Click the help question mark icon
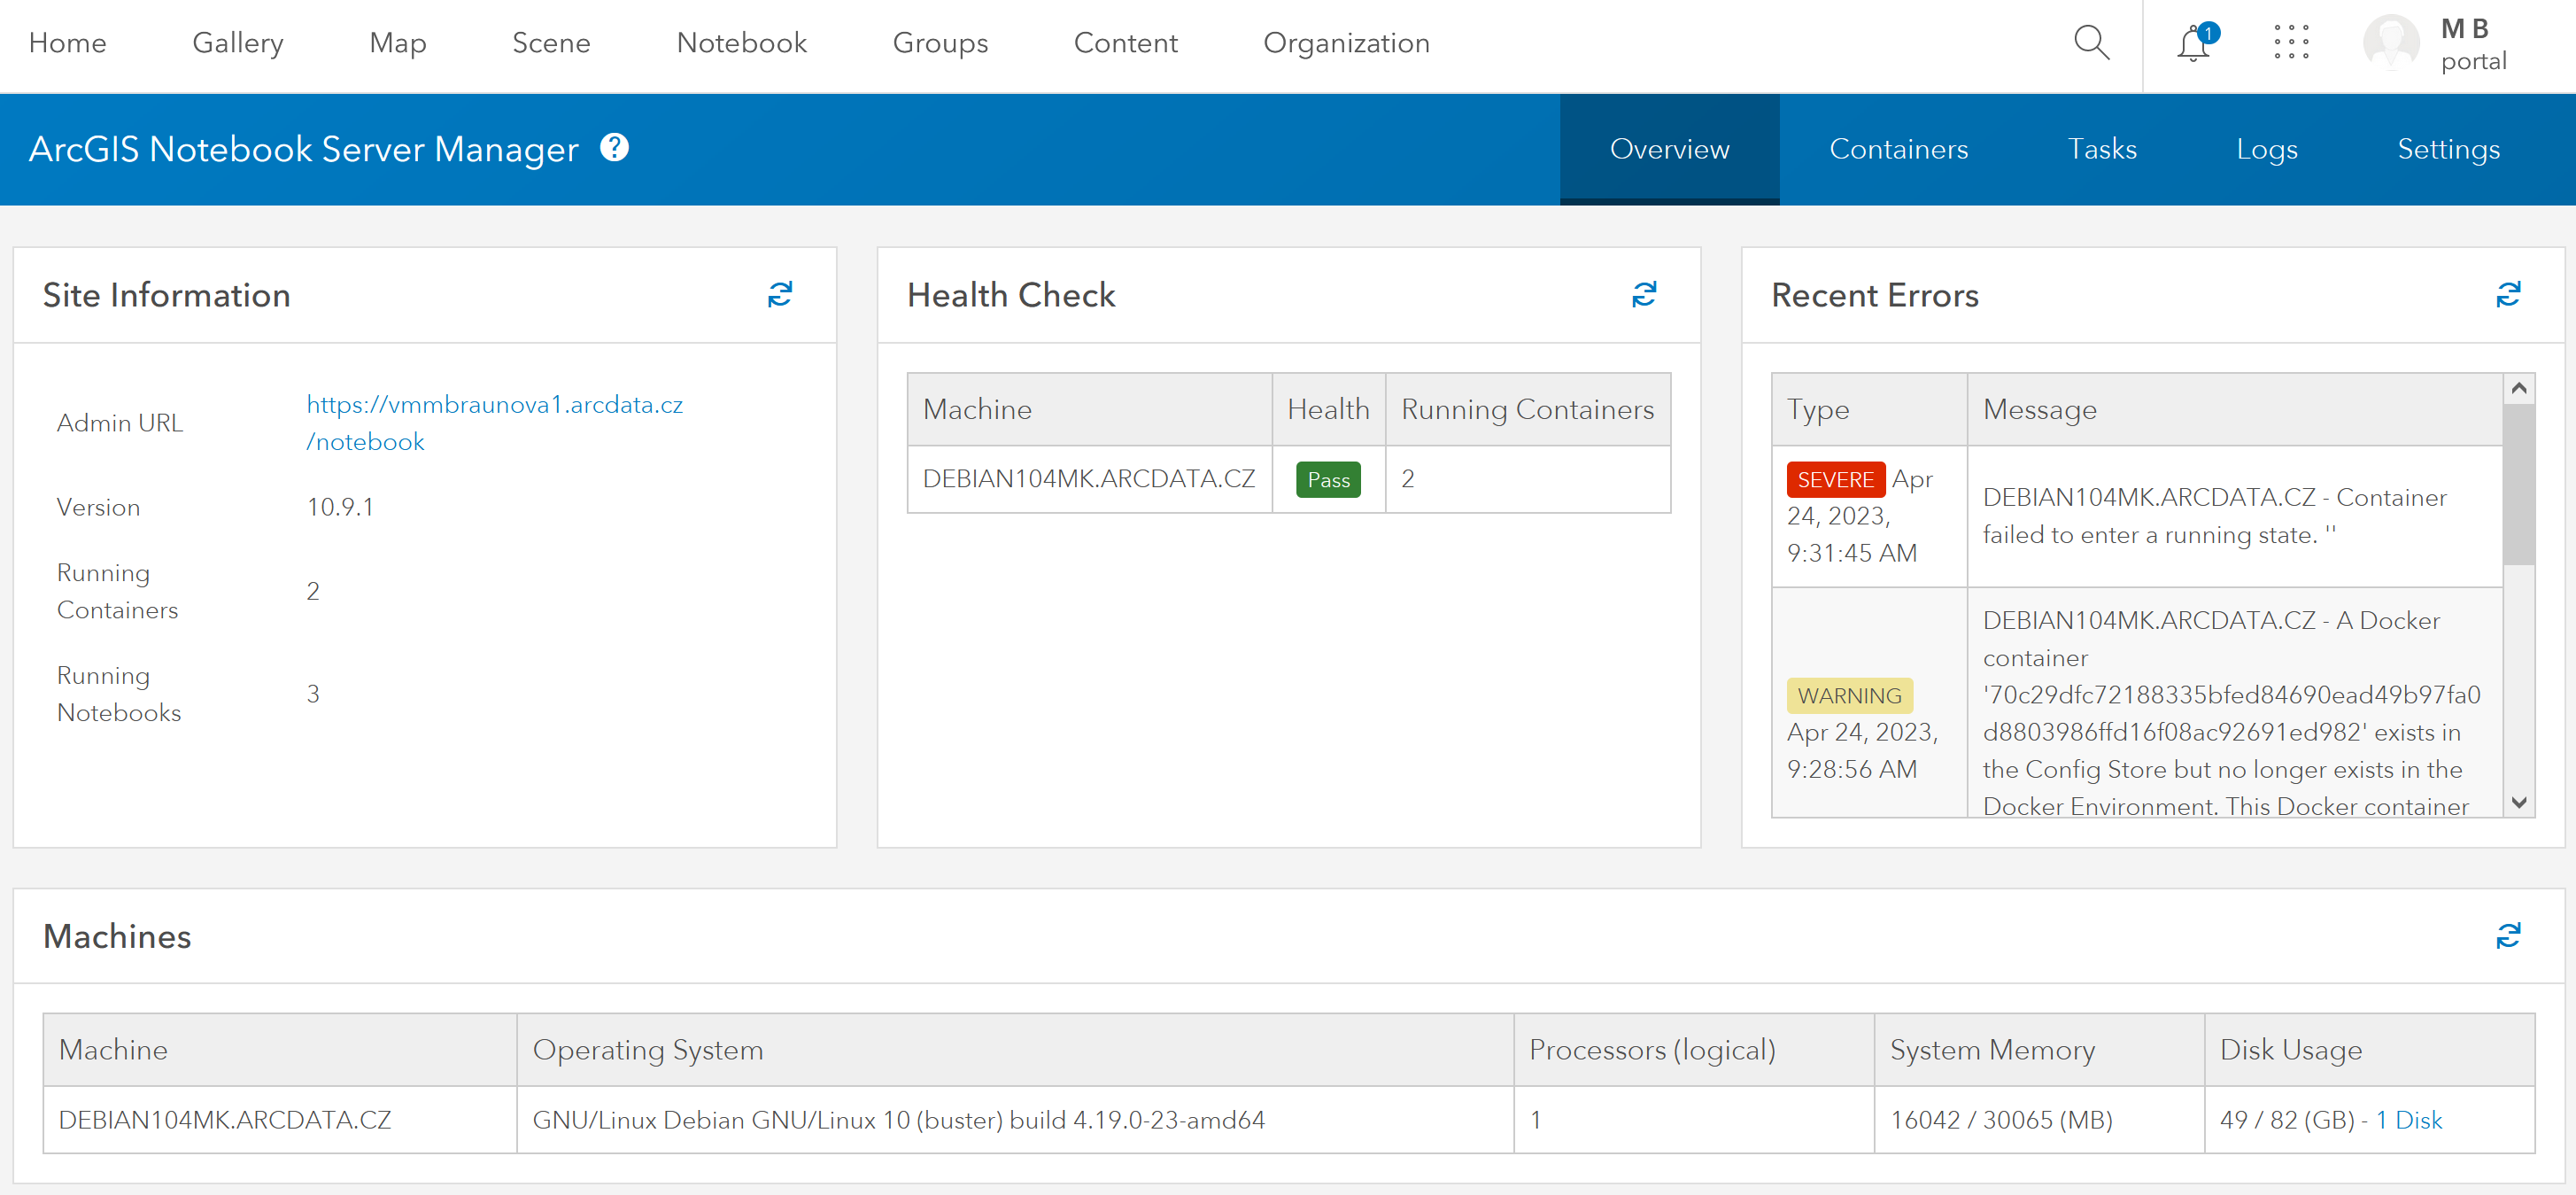 click(x=614, y=148)
